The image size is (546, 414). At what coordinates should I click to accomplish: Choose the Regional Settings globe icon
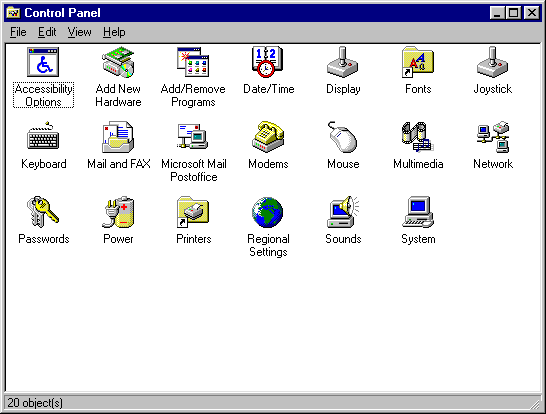tap(268, 212)
